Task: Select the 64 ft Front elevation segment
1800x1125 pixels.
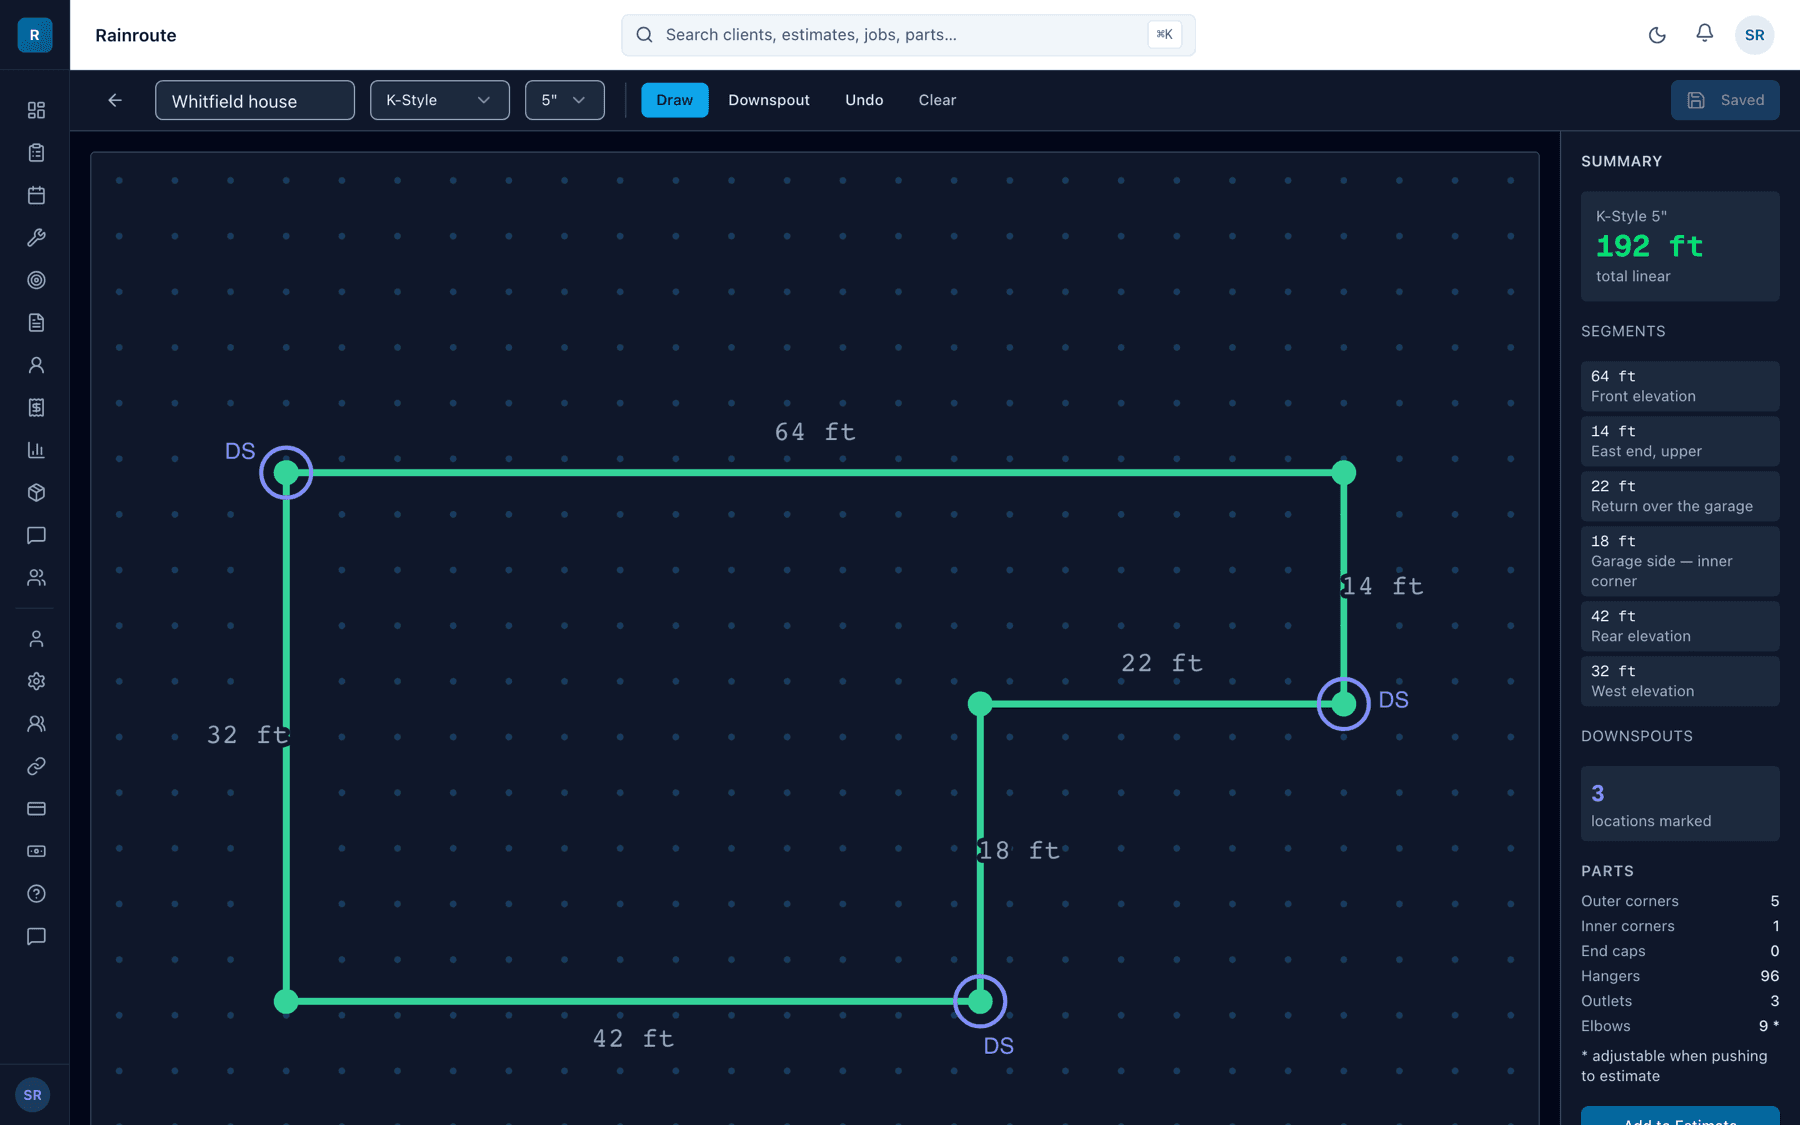Action: coord(1680,386)
